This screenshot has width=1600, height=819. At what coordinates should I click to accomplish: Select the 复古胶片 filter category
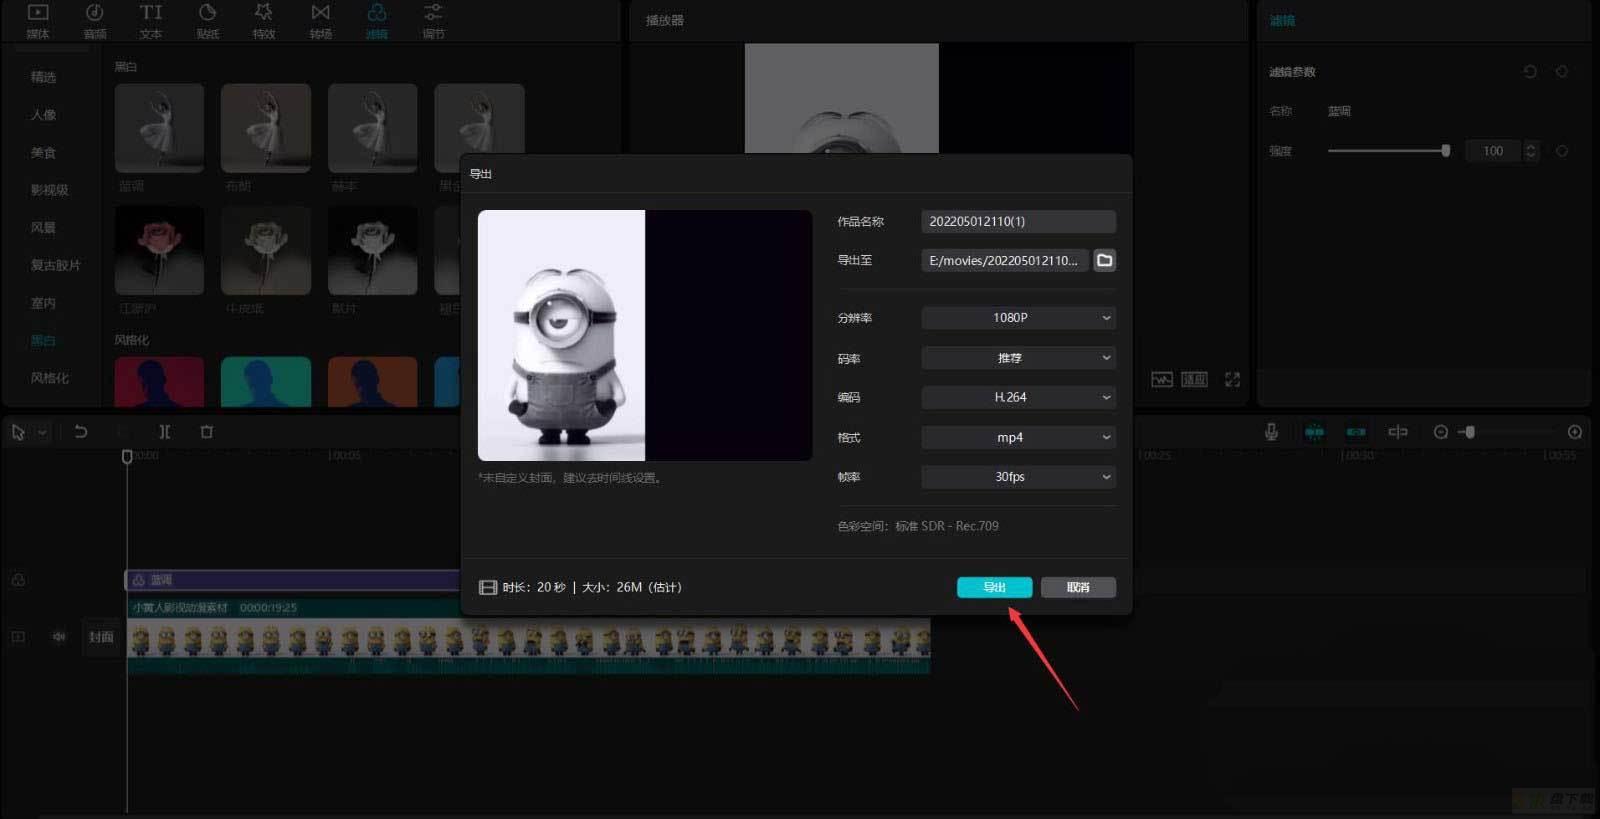pyautogui.click(x=55, y=266)
